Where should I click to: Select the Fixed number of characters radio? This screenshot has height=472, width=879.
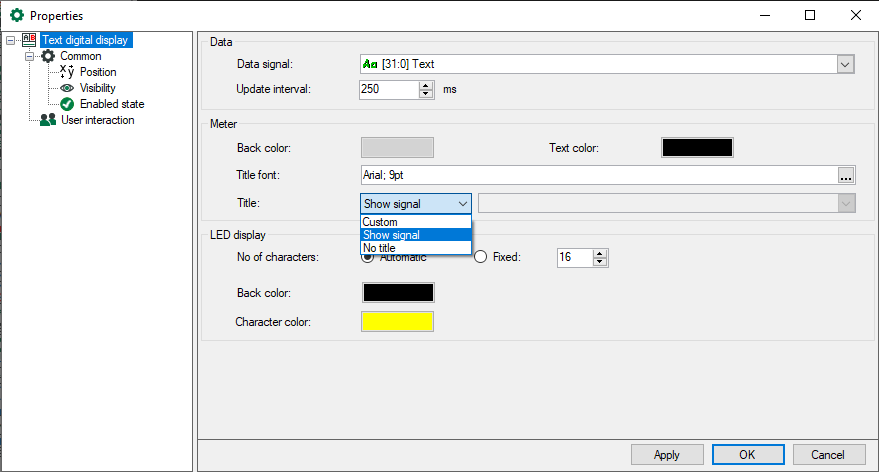[481, 257]
